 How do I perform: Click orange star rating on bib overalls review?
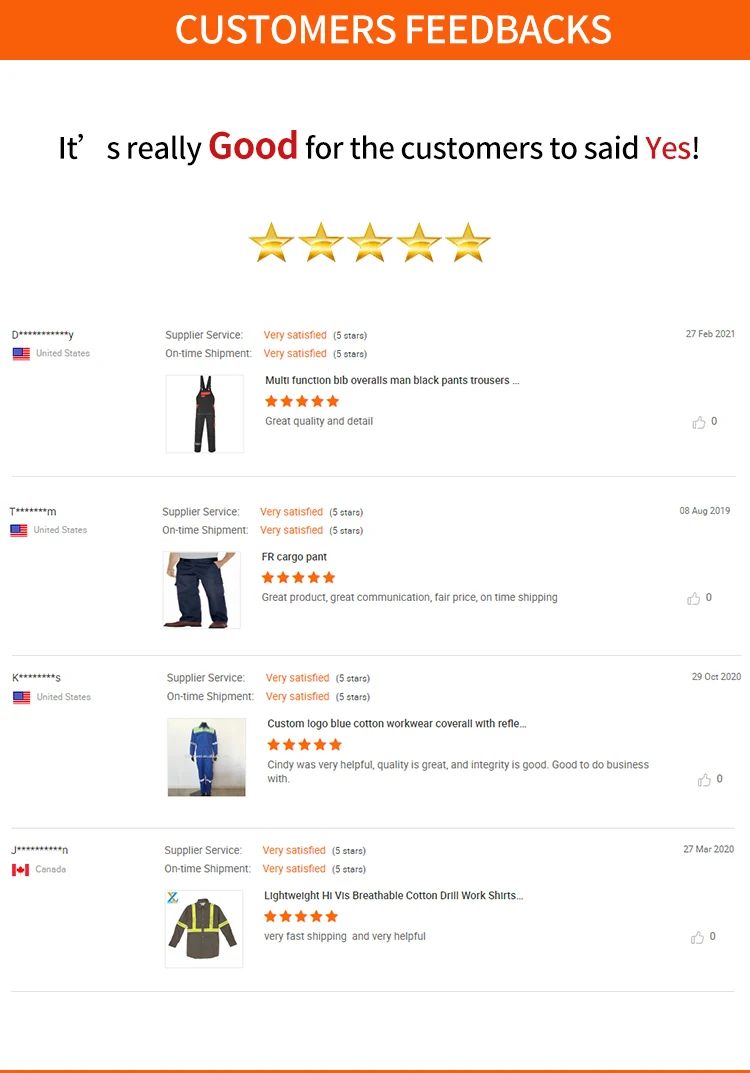point(302,401)
